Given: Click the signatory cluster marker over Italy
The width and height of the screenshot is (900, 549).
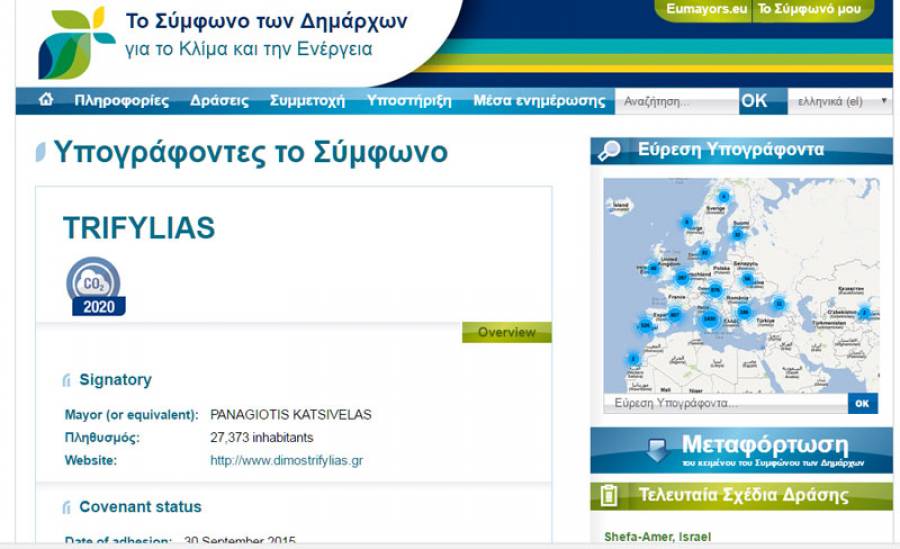Looking at the screenshot, I should pos(710,320).
